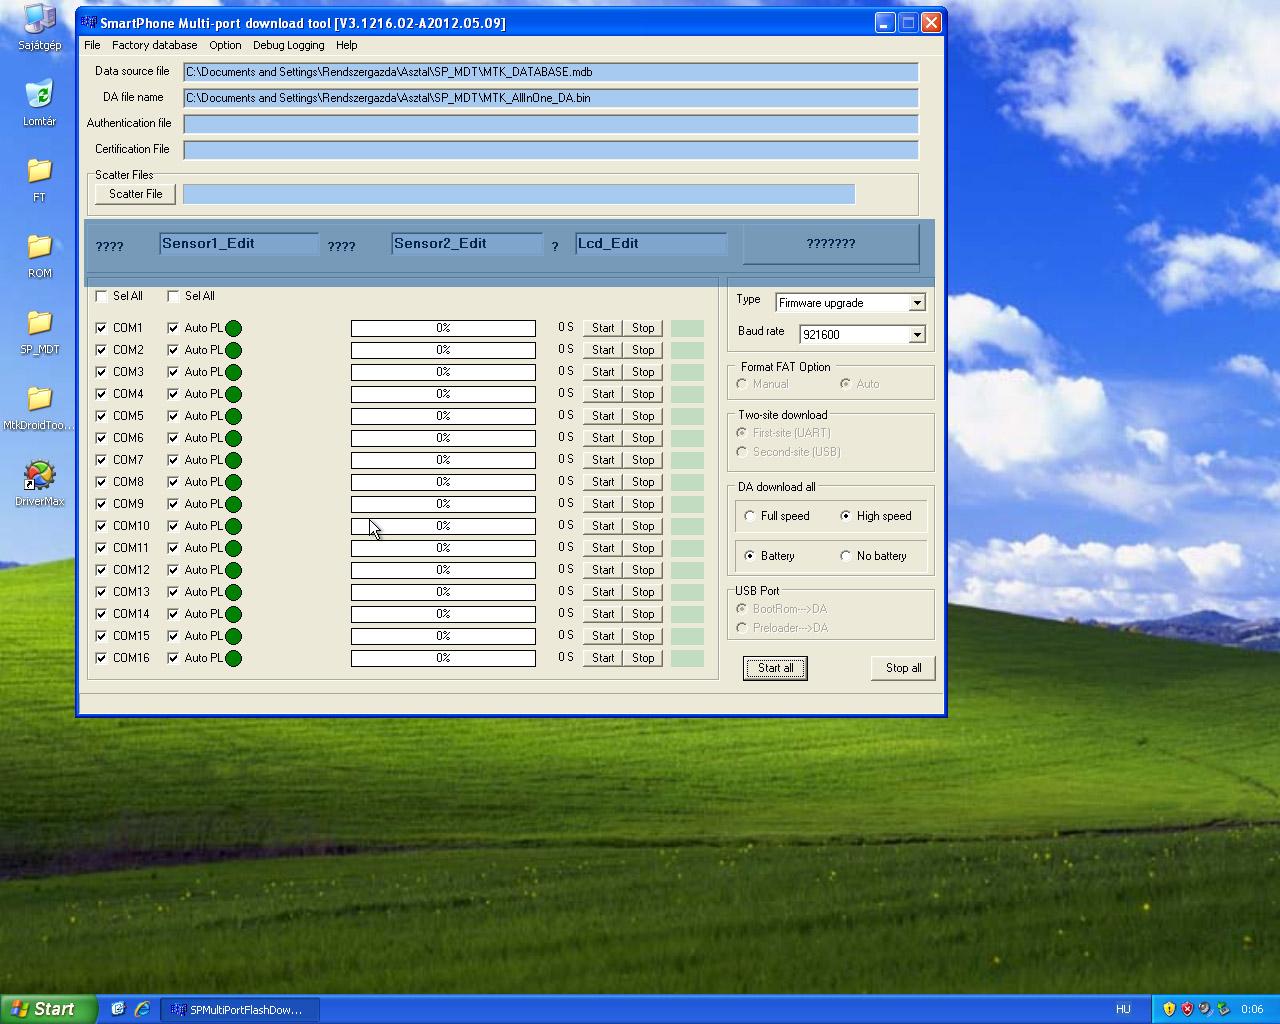Click the Stop all button

903,668
